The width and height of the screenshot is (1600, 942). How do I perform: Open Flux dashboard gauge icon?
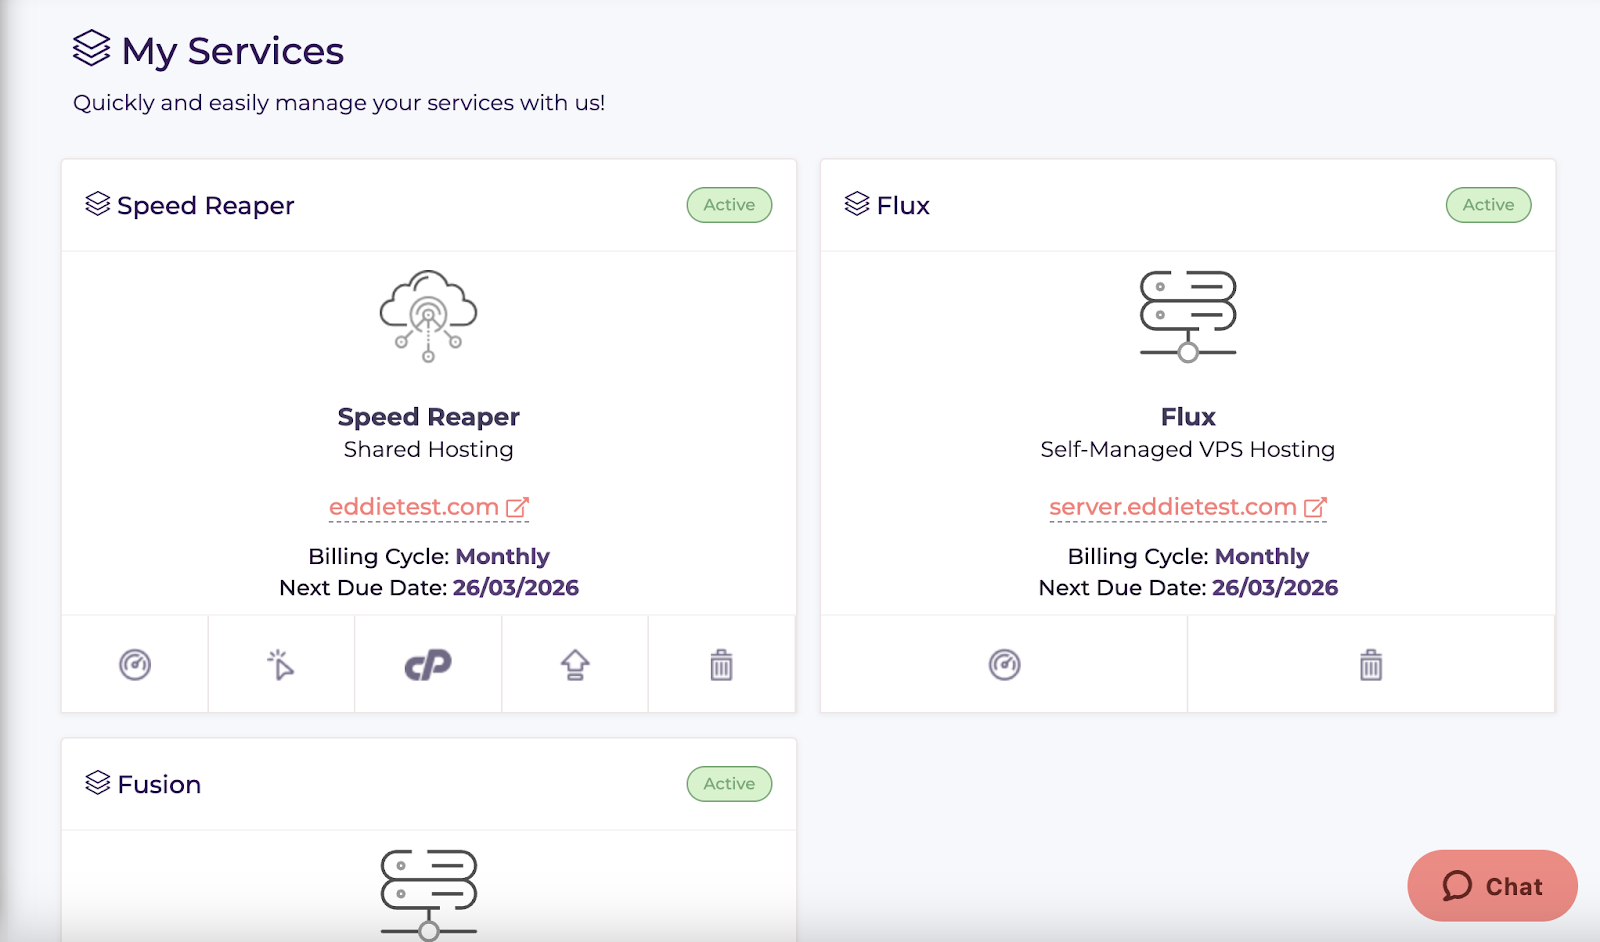1004,665
